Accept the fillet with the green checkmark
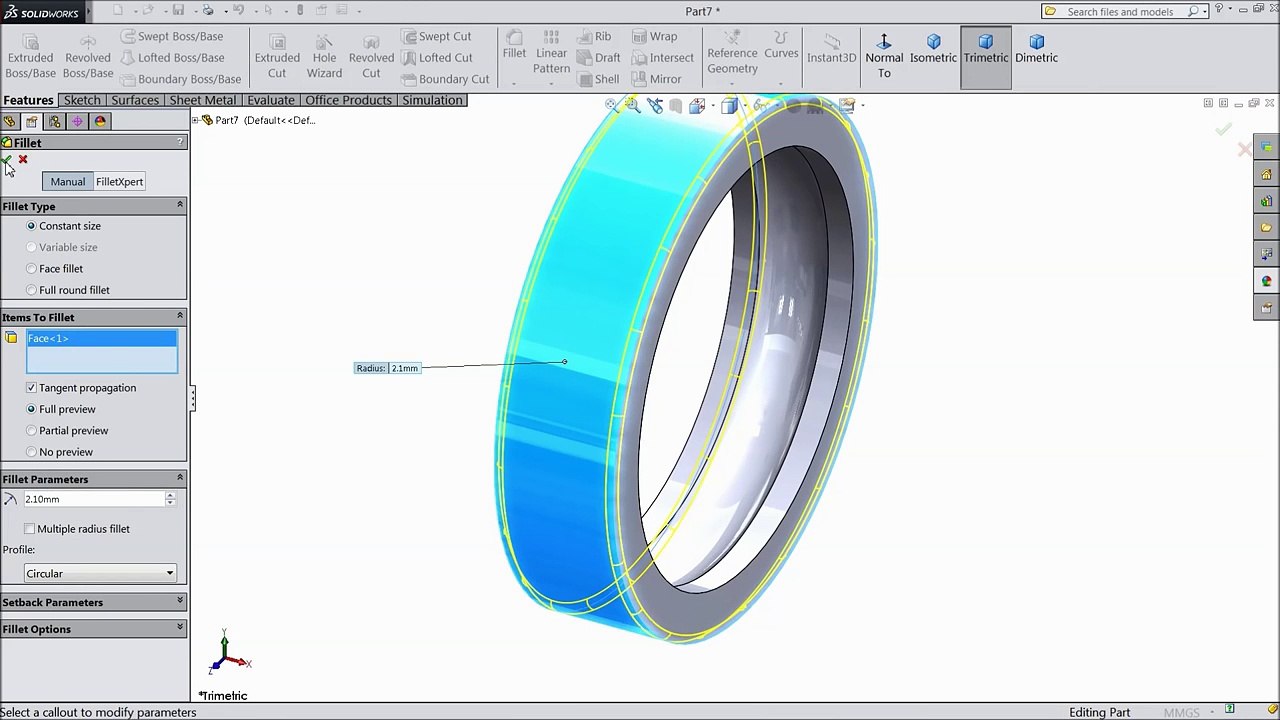 pyautogui.click(x=8, y=160)
